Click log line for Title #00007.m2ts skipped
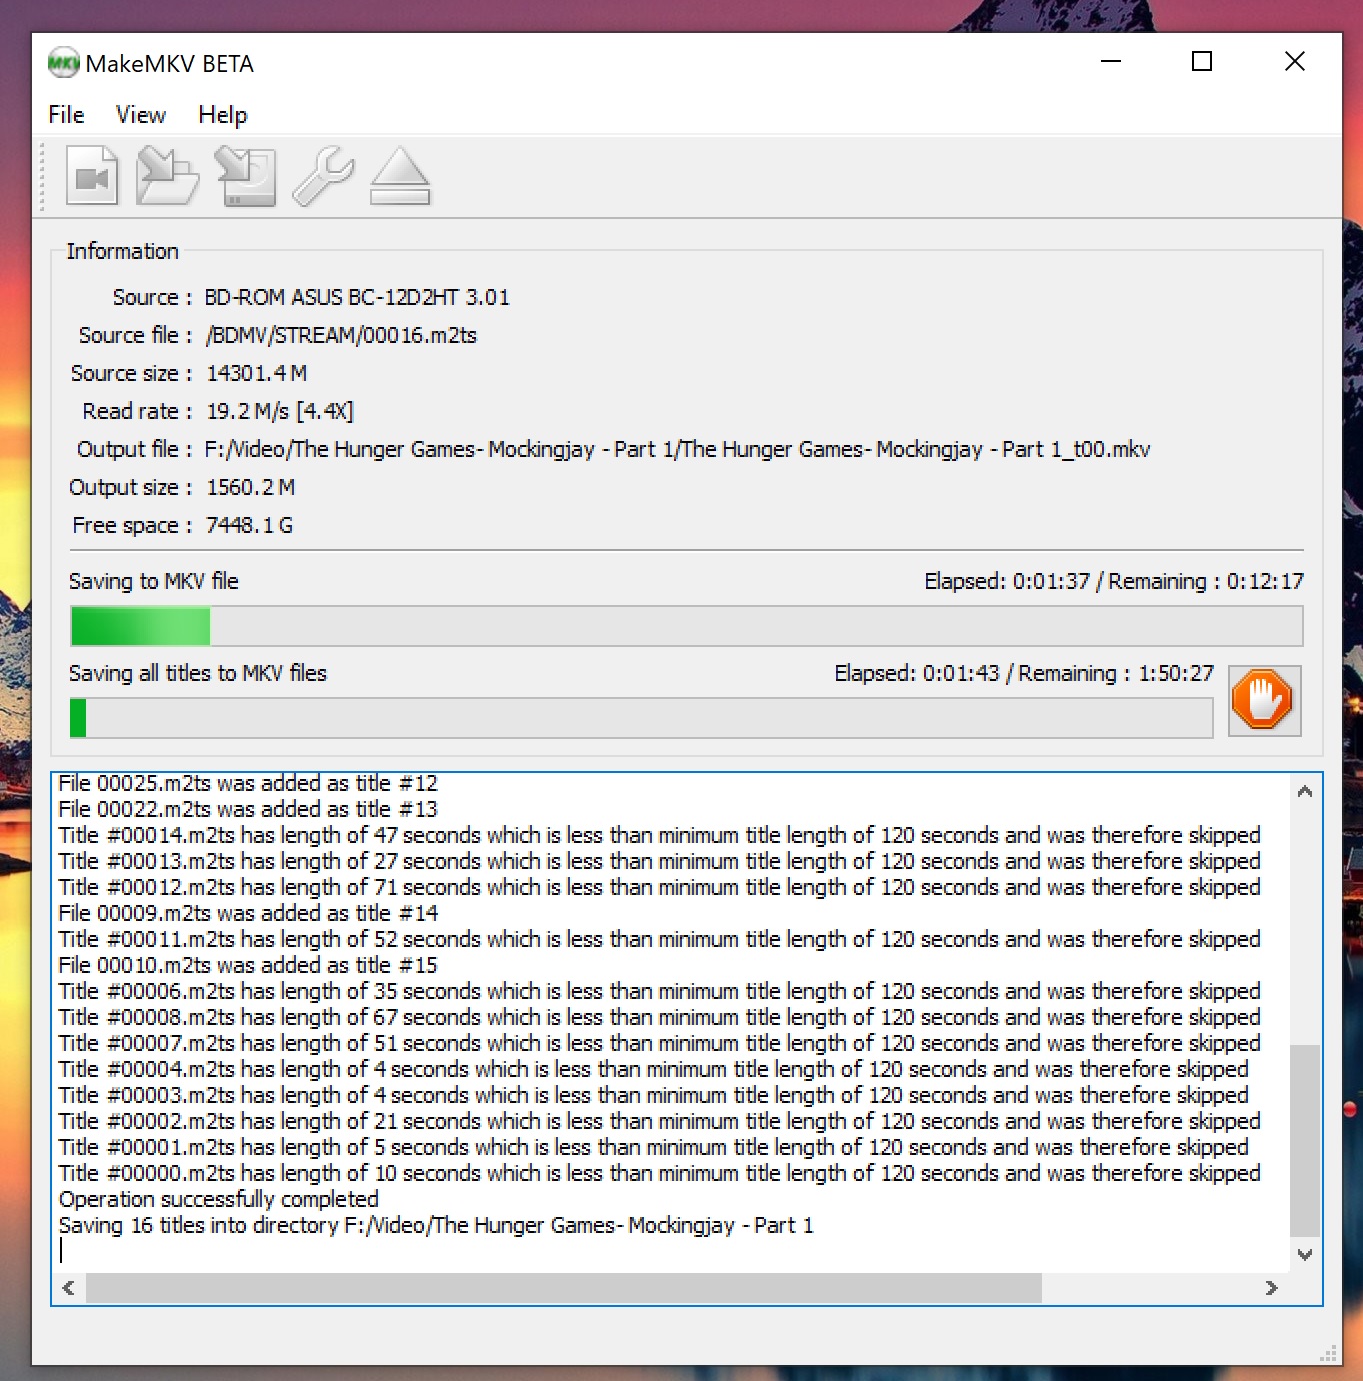 click(x=660, y=1043)
